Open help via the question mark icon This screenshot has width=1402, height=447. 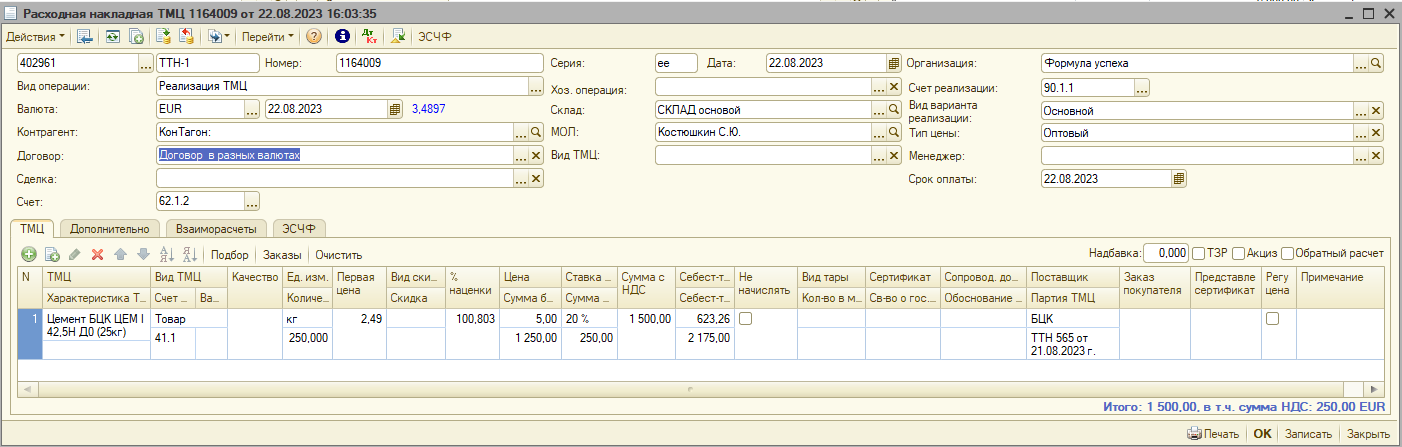(x=314, y=36)
